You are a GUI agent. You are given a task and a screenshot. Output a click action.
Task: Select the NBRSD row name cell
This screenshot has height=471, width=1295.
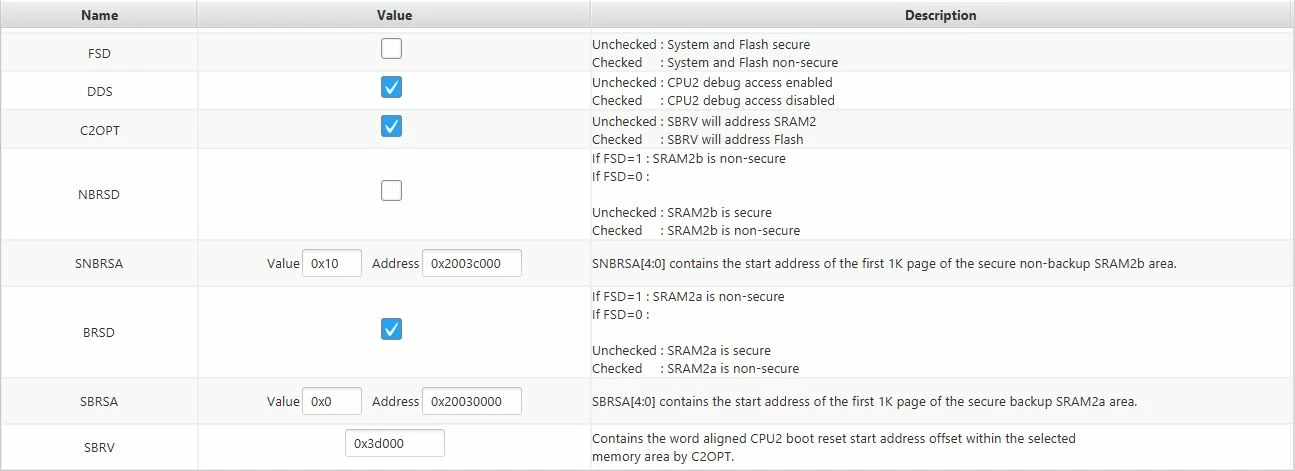(99, 194)
